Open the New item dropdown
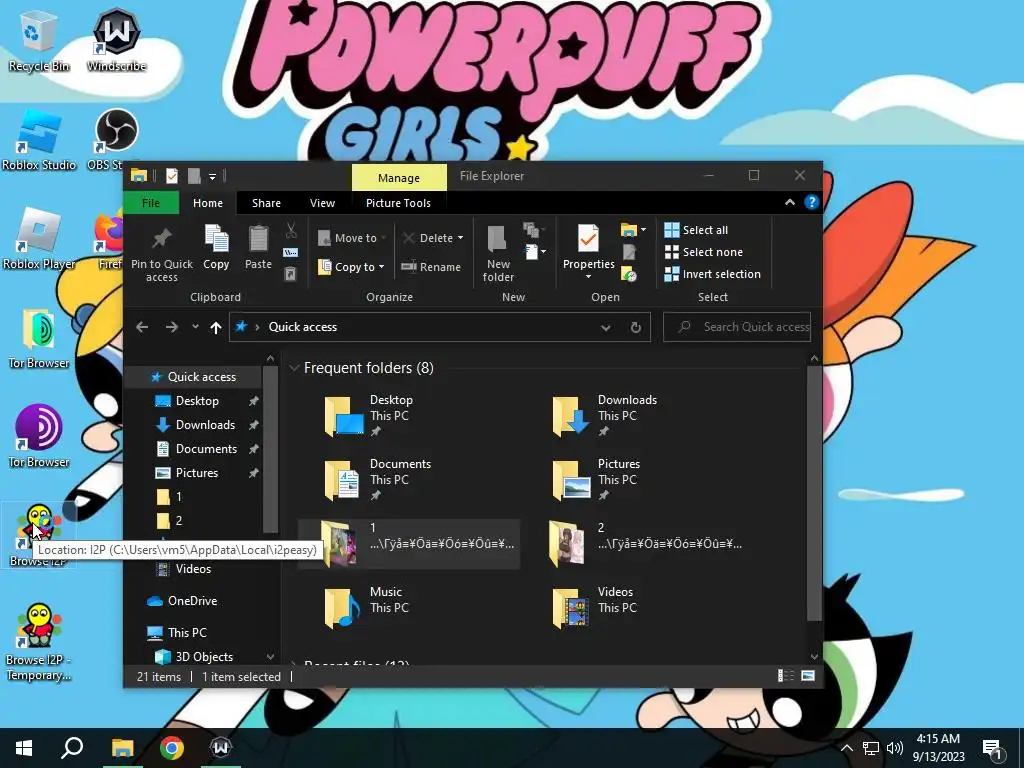1024x768 pixels. pos(535,251)
